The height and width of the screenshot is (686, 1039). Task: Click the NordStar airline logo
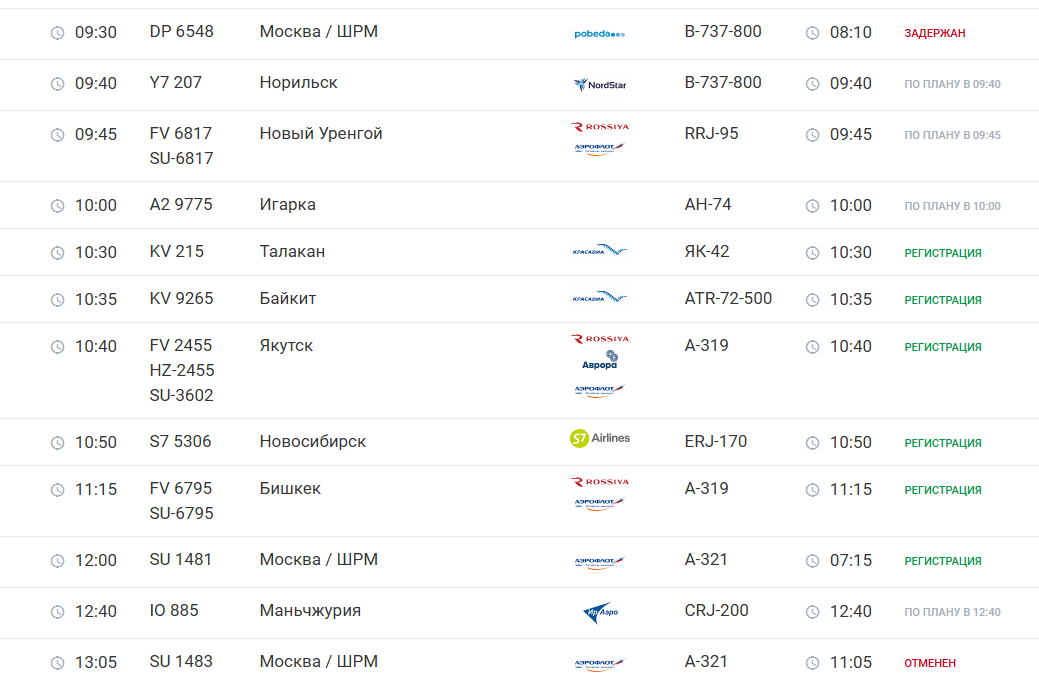[x=600, y=85]
